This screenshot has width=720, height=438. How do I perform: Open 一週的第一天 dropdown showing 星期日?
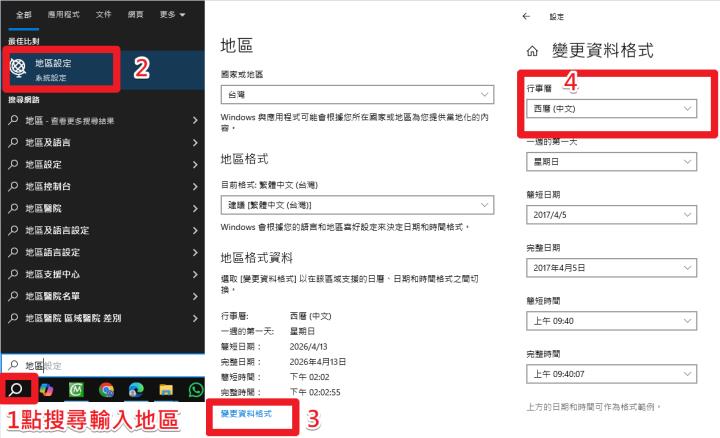click(611, 162)
